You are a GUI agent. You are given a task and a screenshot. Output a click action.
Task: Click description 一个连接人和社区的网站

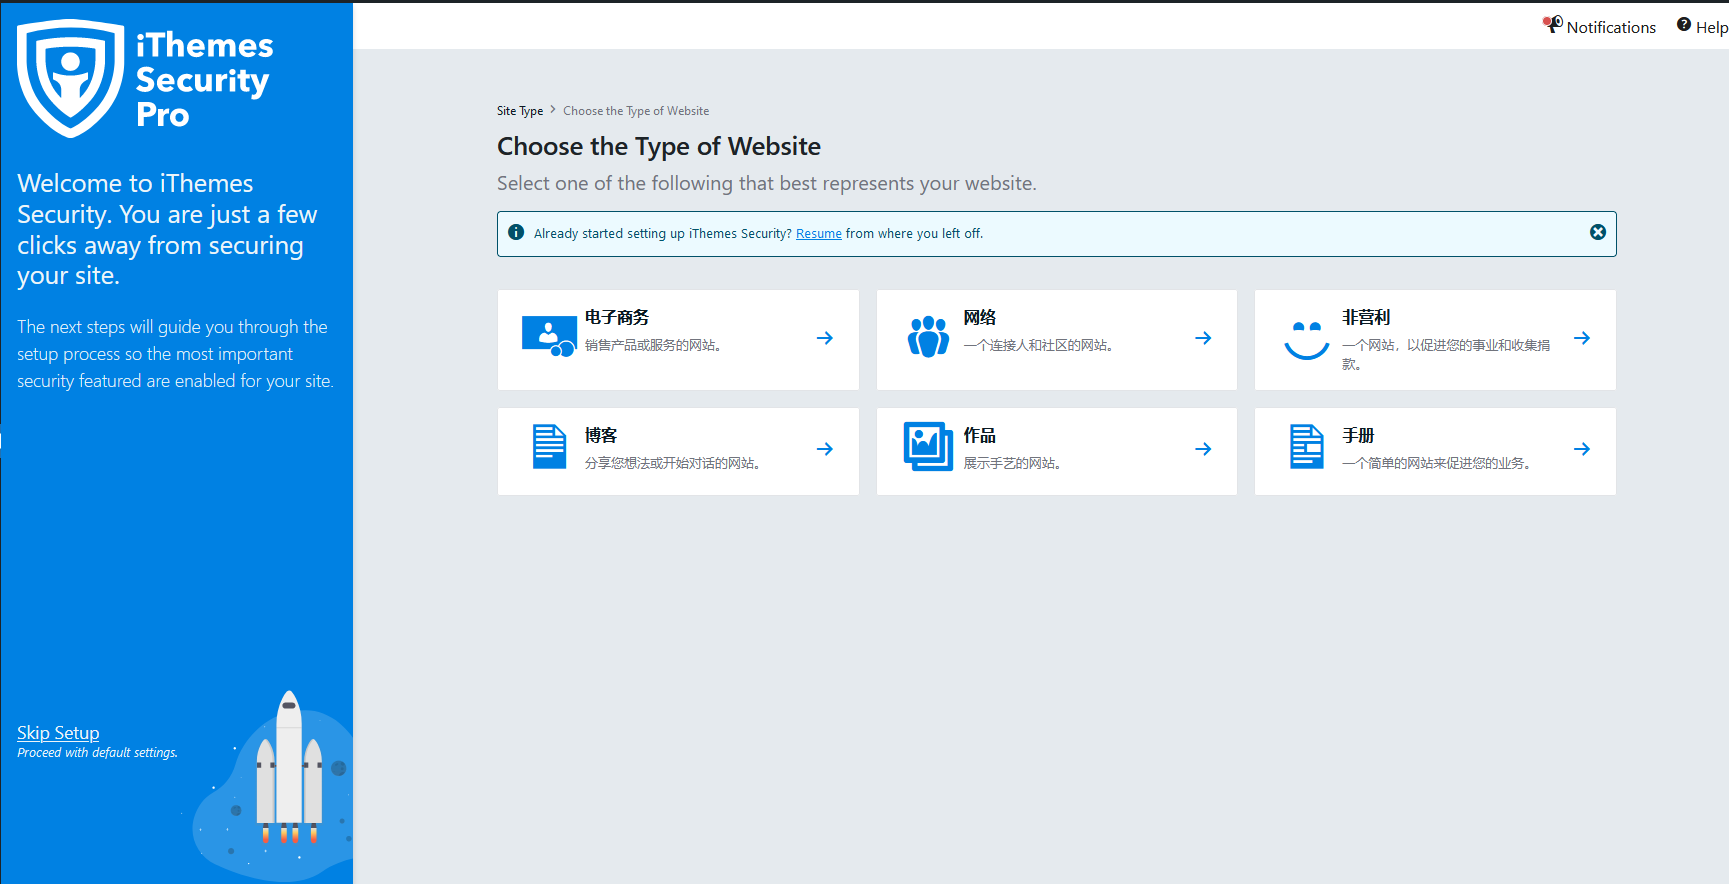[x=1038, y=345]
